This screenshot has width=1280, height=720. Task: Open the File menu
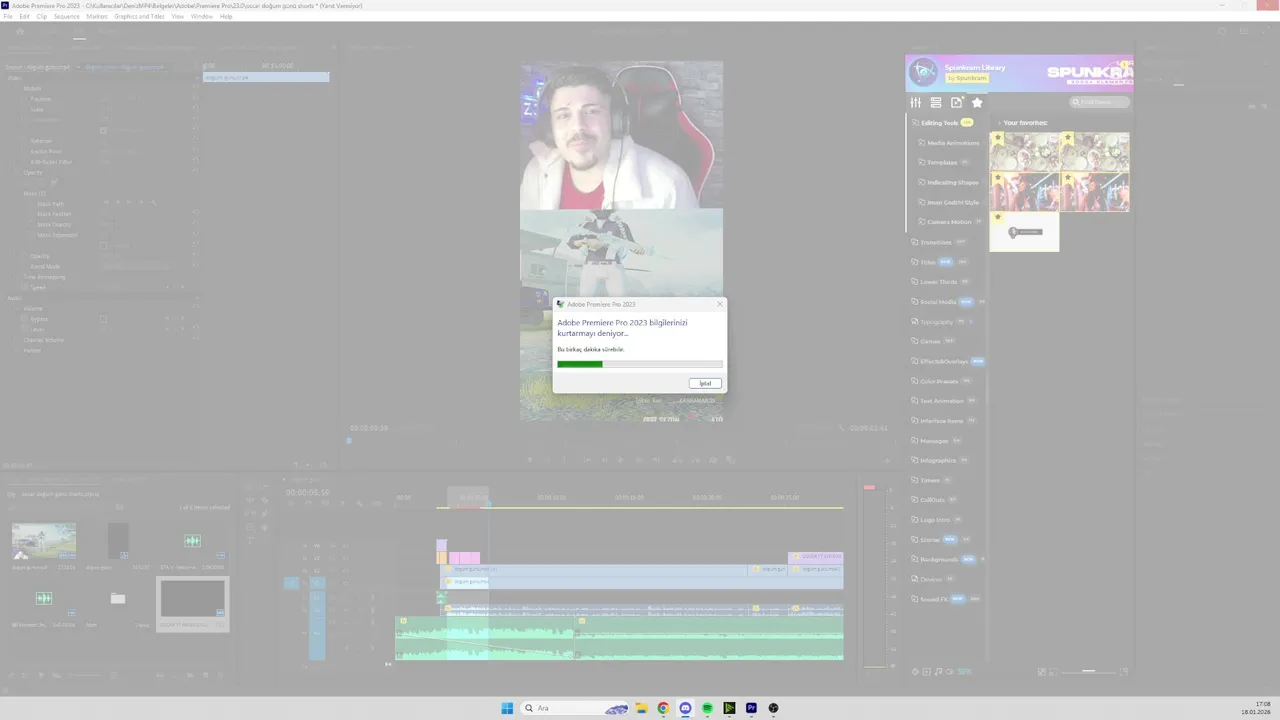[x=8, y=17]
